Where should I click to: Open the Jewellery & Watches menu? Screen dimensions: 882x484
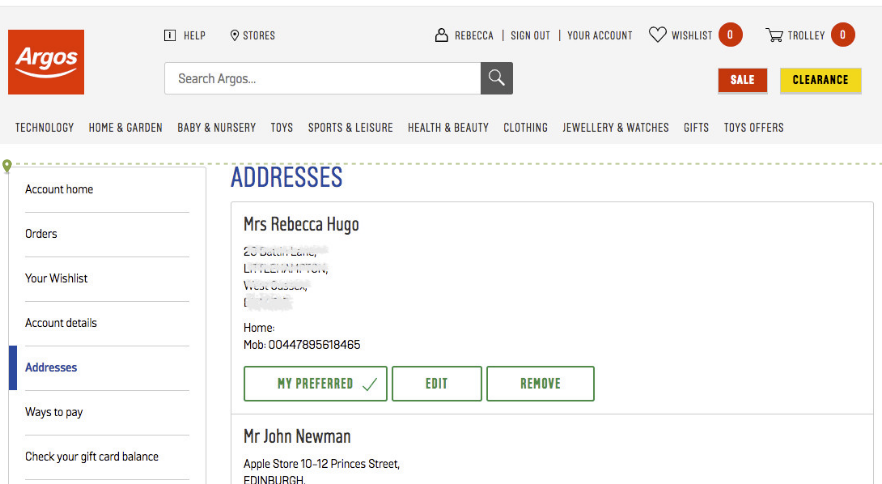(x=615, y=128)
